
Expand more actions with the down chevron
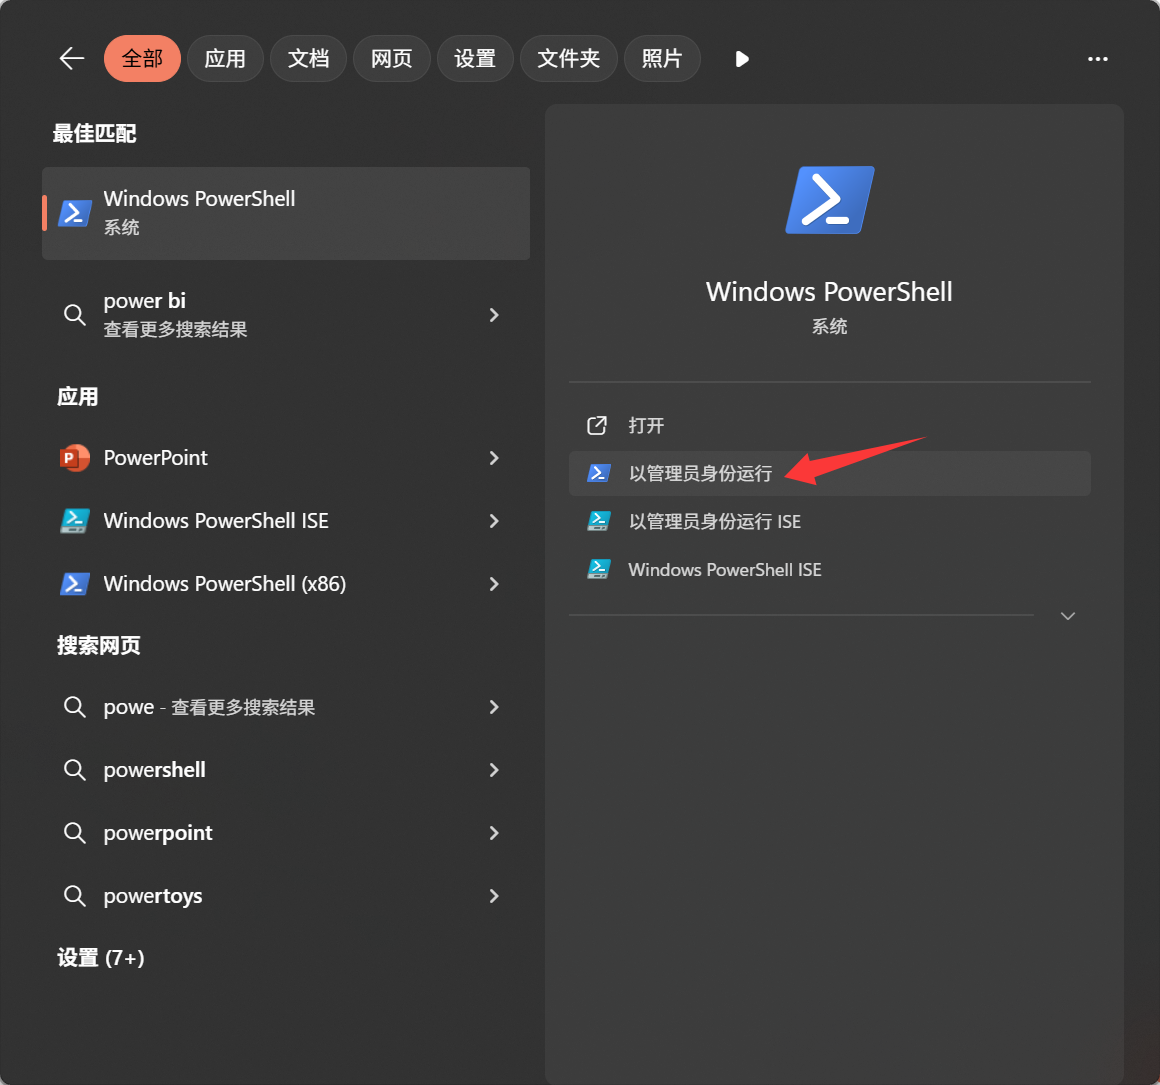(1068, 615)
